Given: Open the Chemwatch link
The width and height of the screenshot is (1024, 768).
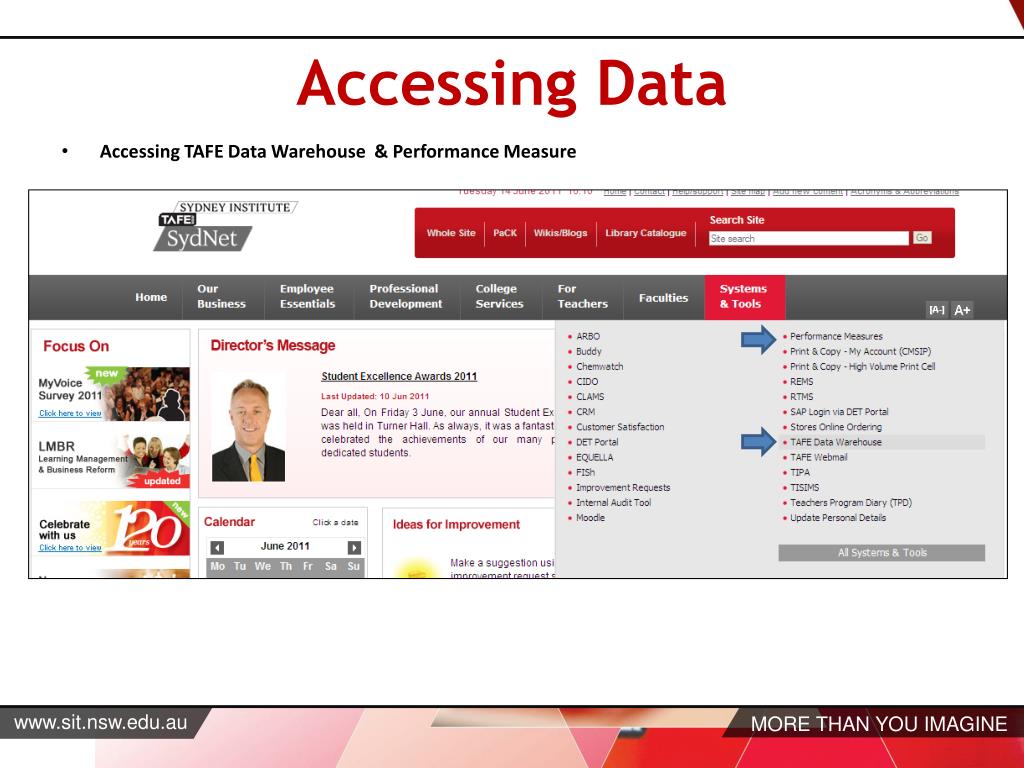Looking at the screenshot, I should coord(599,366).
